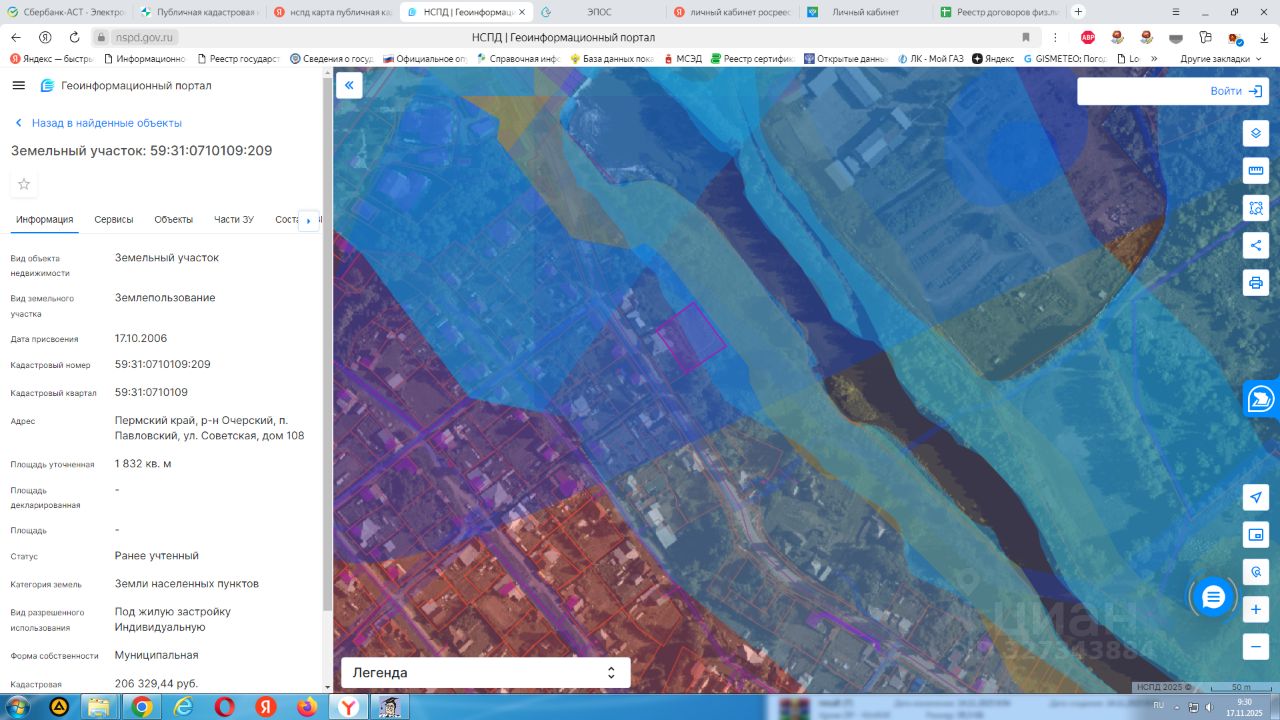The image size is (1280, 720).
Task: Select the ruler measurement tool
Action: tap(1256, 170)
